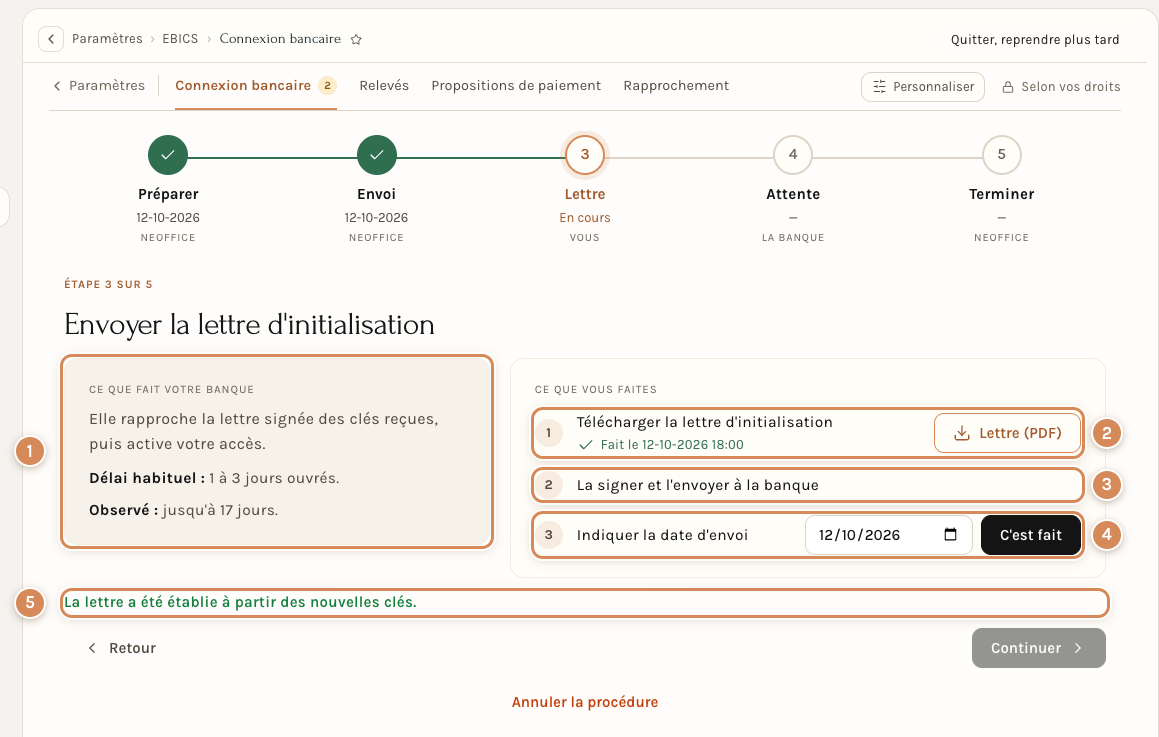Click Selon vos droits text
1159x737 pixels.
click(1070, 86)
